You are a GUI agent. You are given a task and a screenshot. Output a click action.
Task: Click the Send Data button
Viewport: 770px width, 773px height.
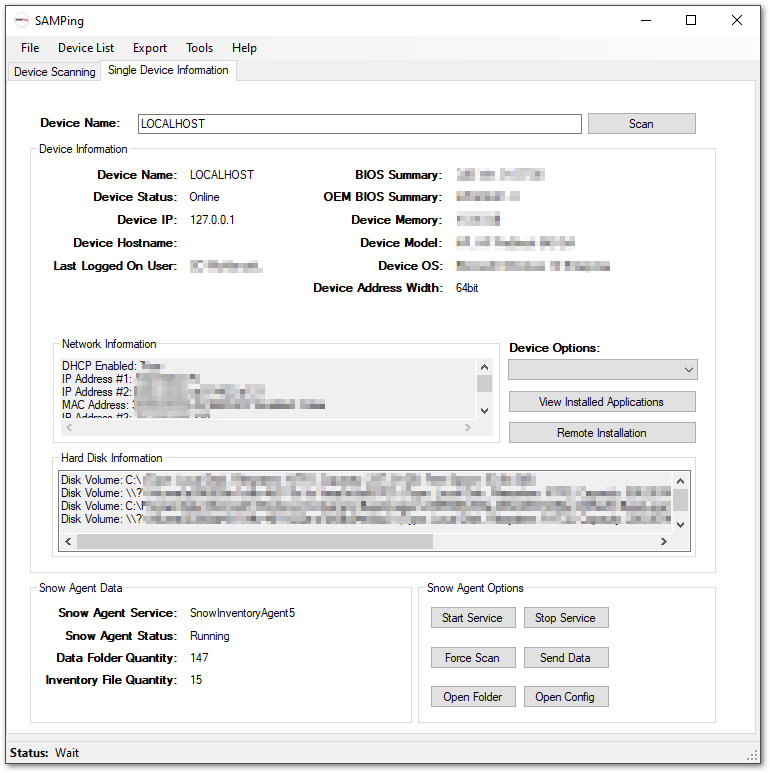565,658
